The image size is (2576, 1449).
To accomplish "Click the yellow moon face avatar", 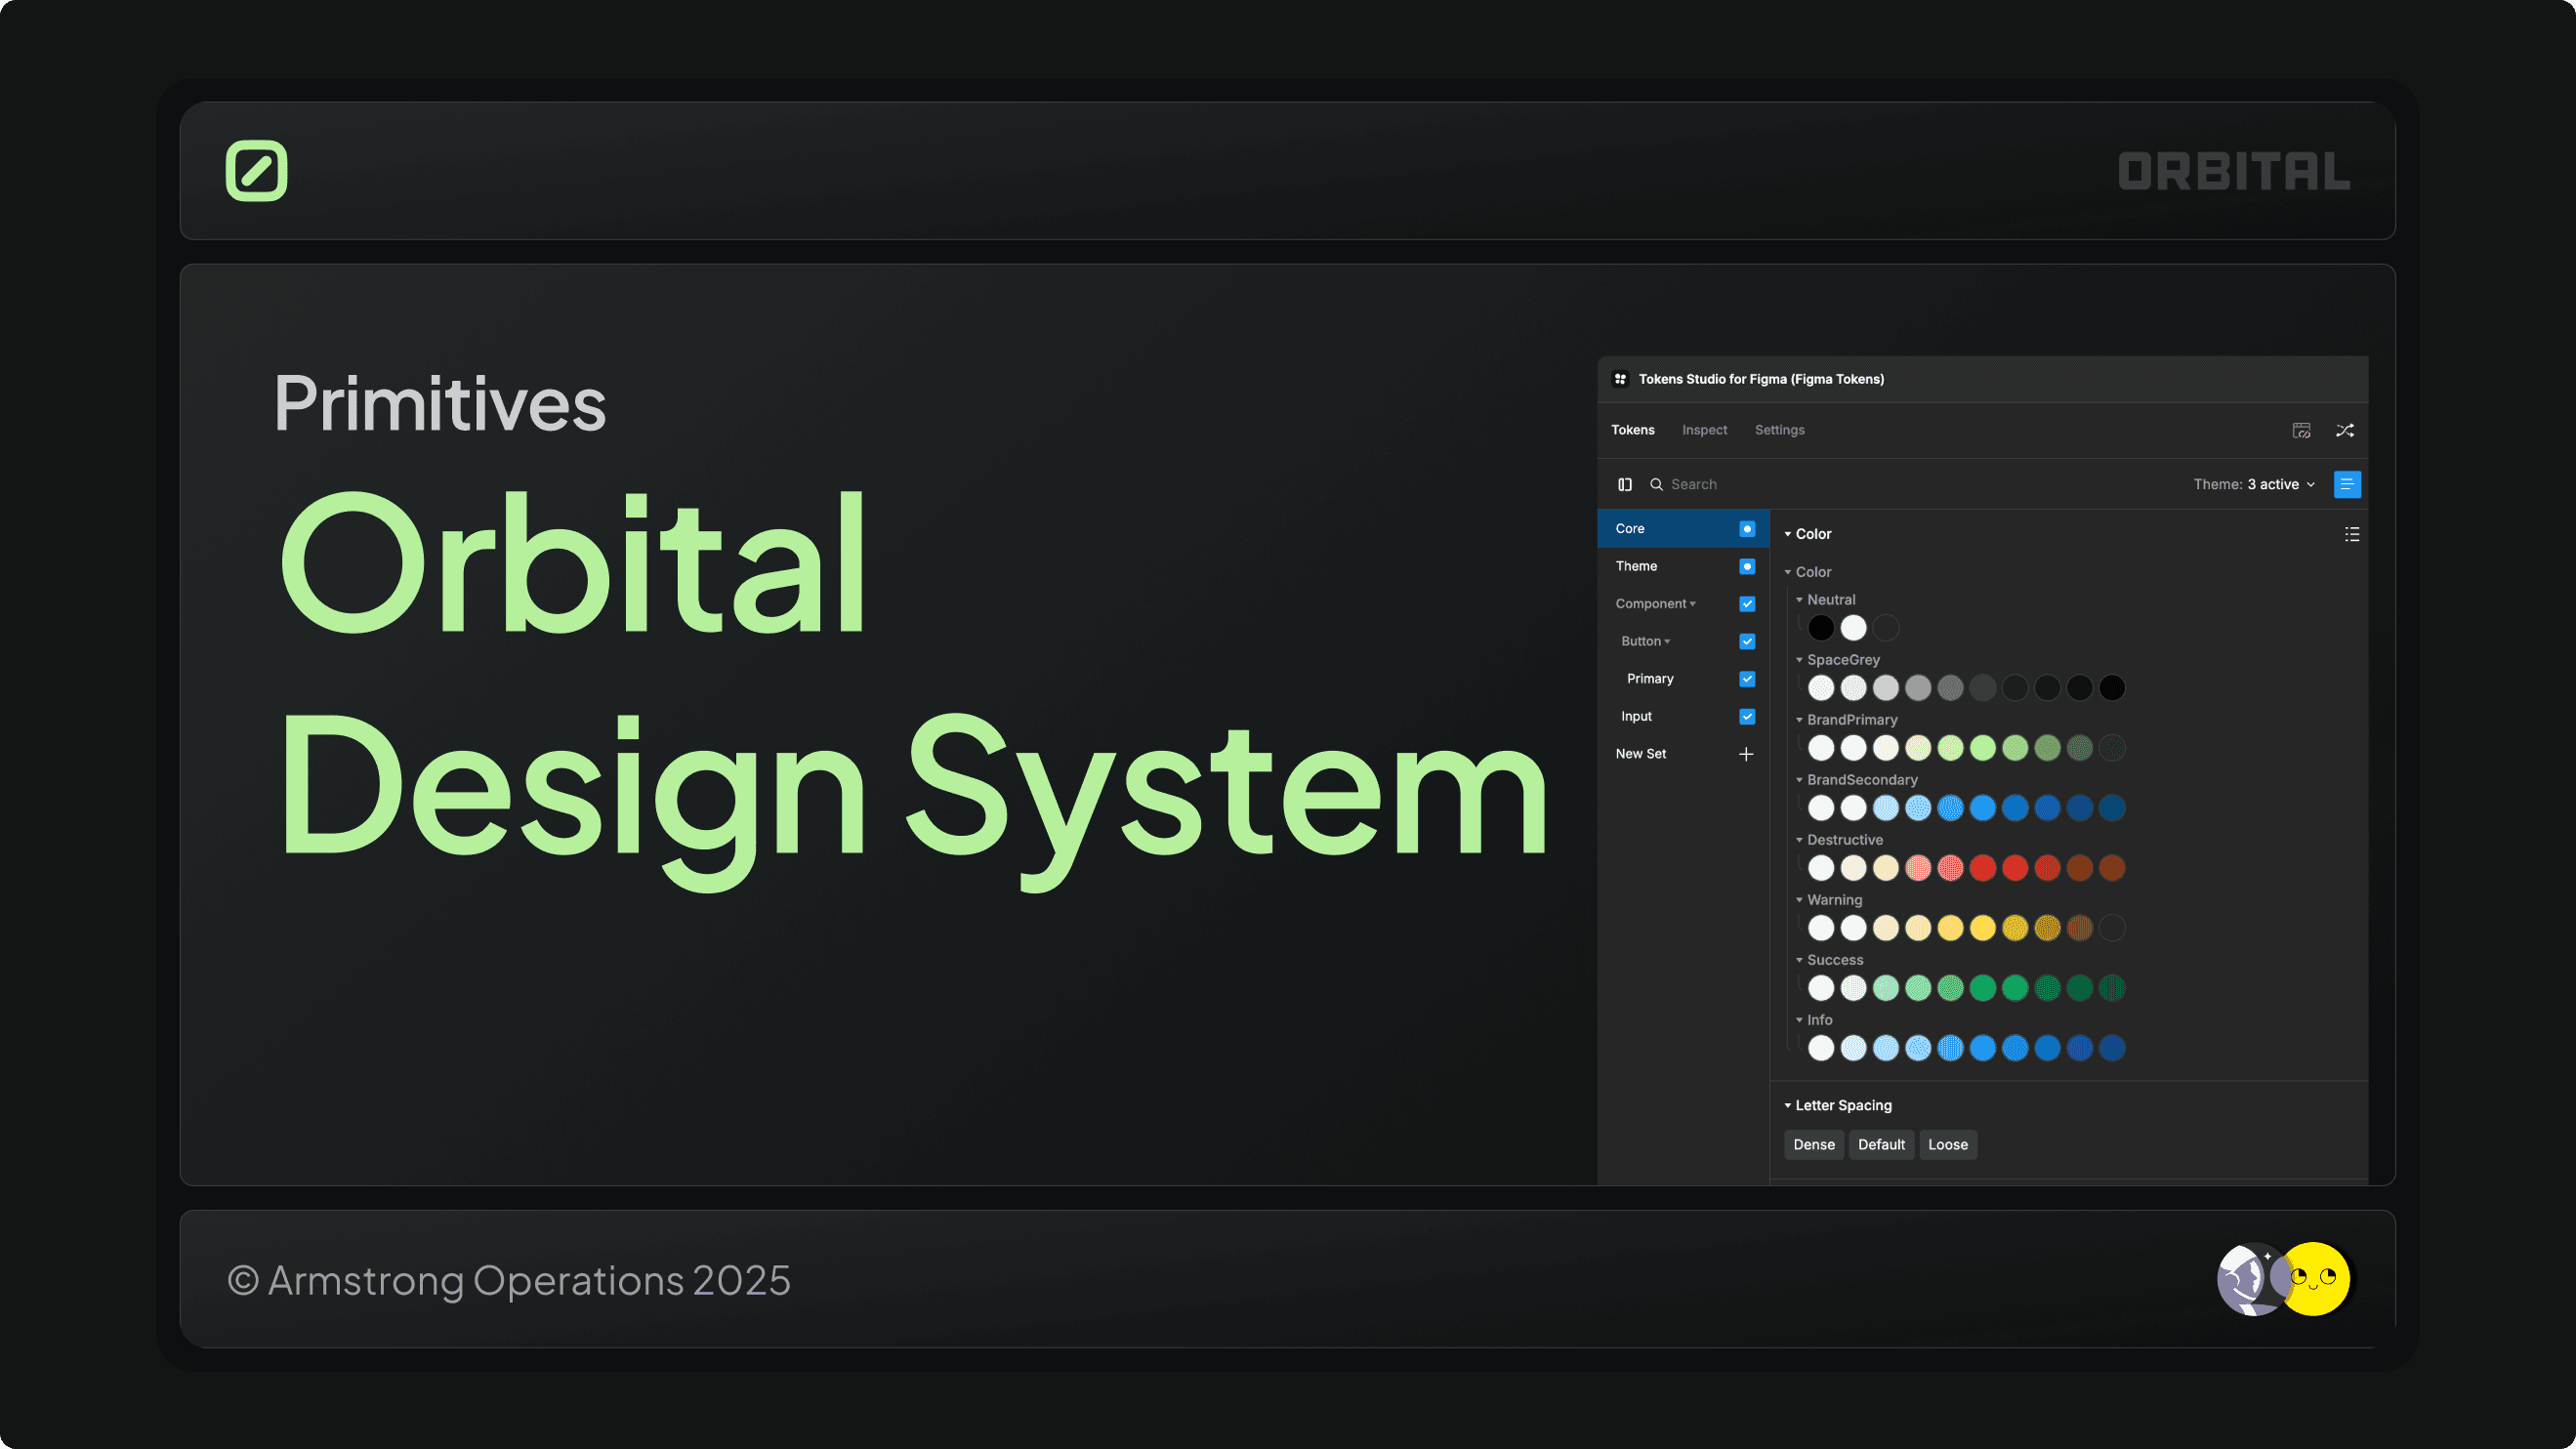I will (2315, 1278).
